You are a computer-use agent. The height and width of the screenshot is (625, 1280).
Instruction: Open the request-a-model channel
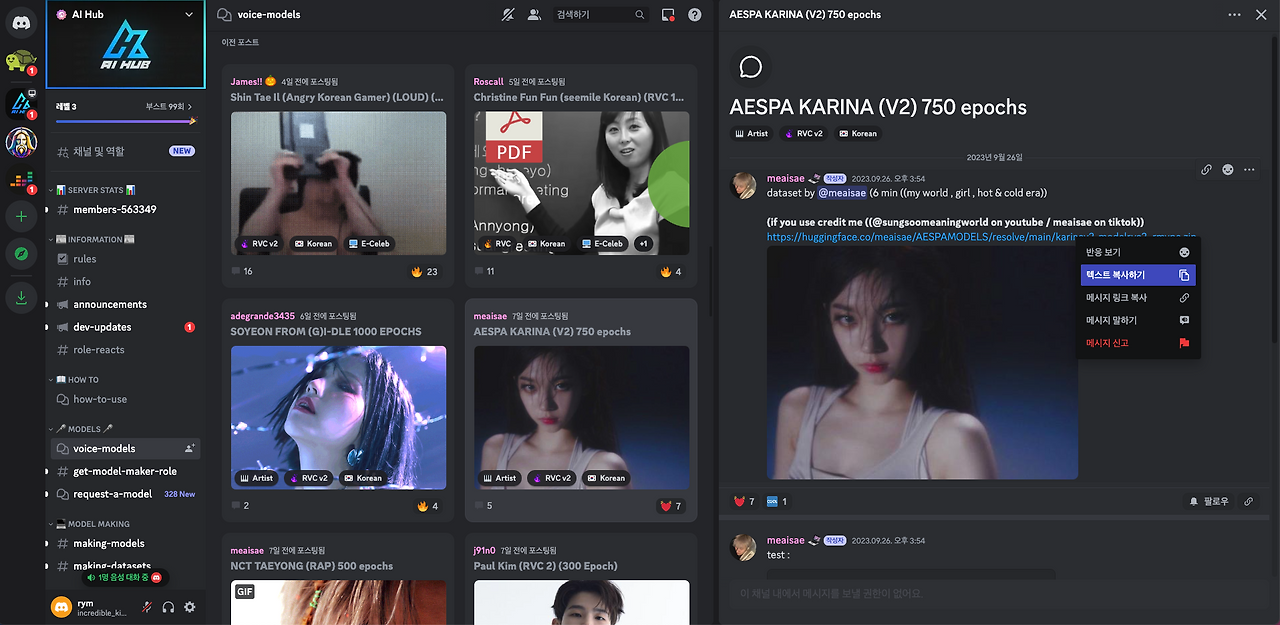coord(126,494)
